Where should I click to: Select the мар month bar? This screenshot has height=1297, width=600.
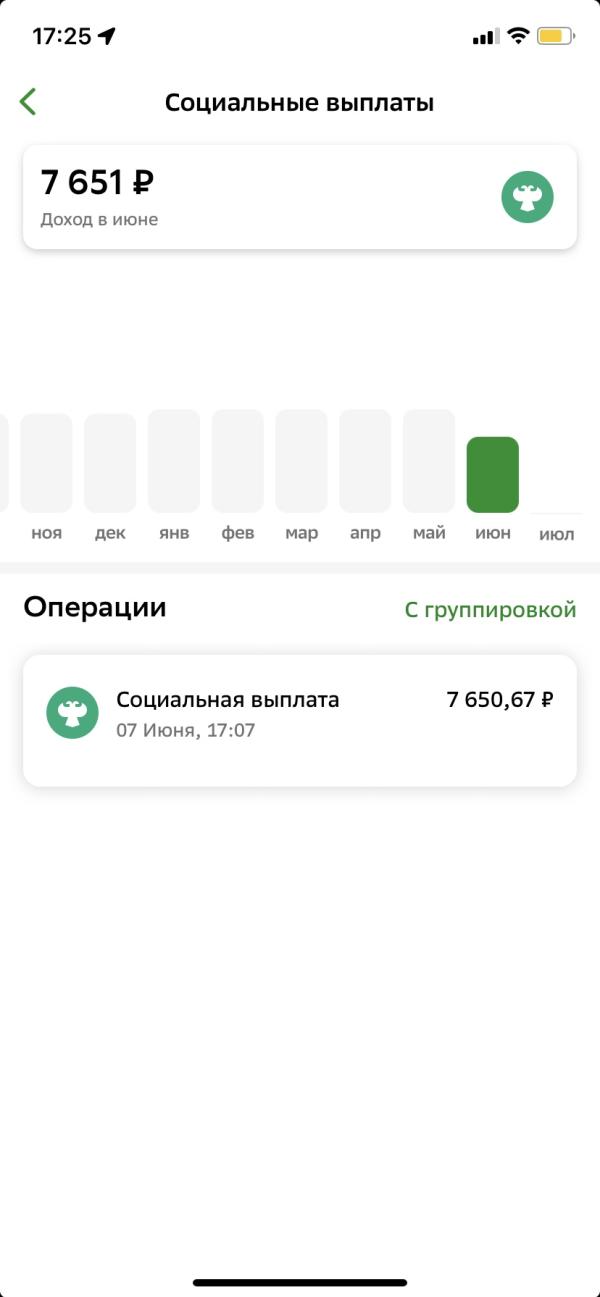tap(301, 461)
